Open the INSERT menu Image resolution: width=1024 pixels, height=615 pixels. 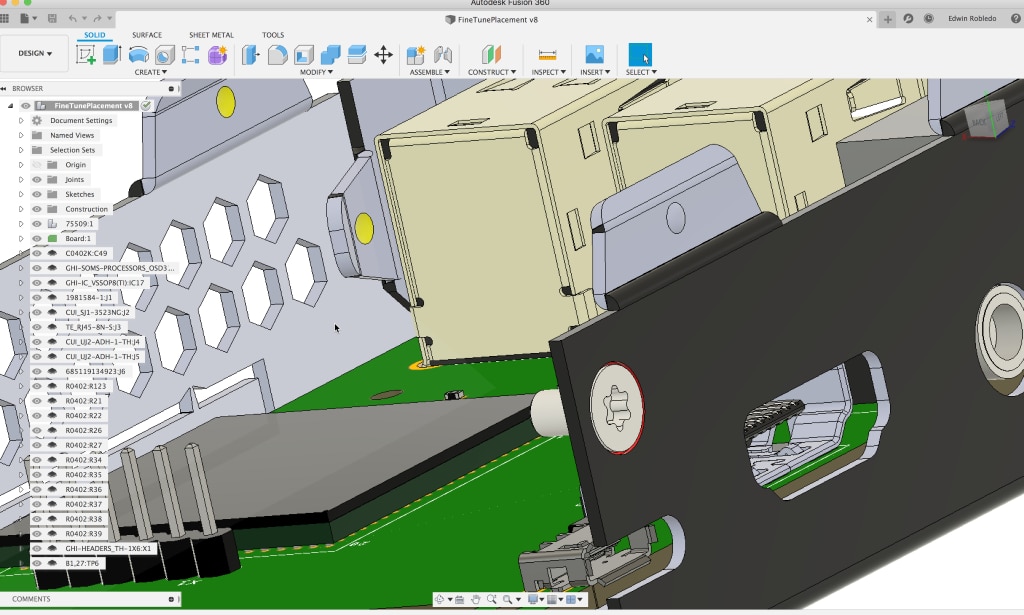click(595, 72)
